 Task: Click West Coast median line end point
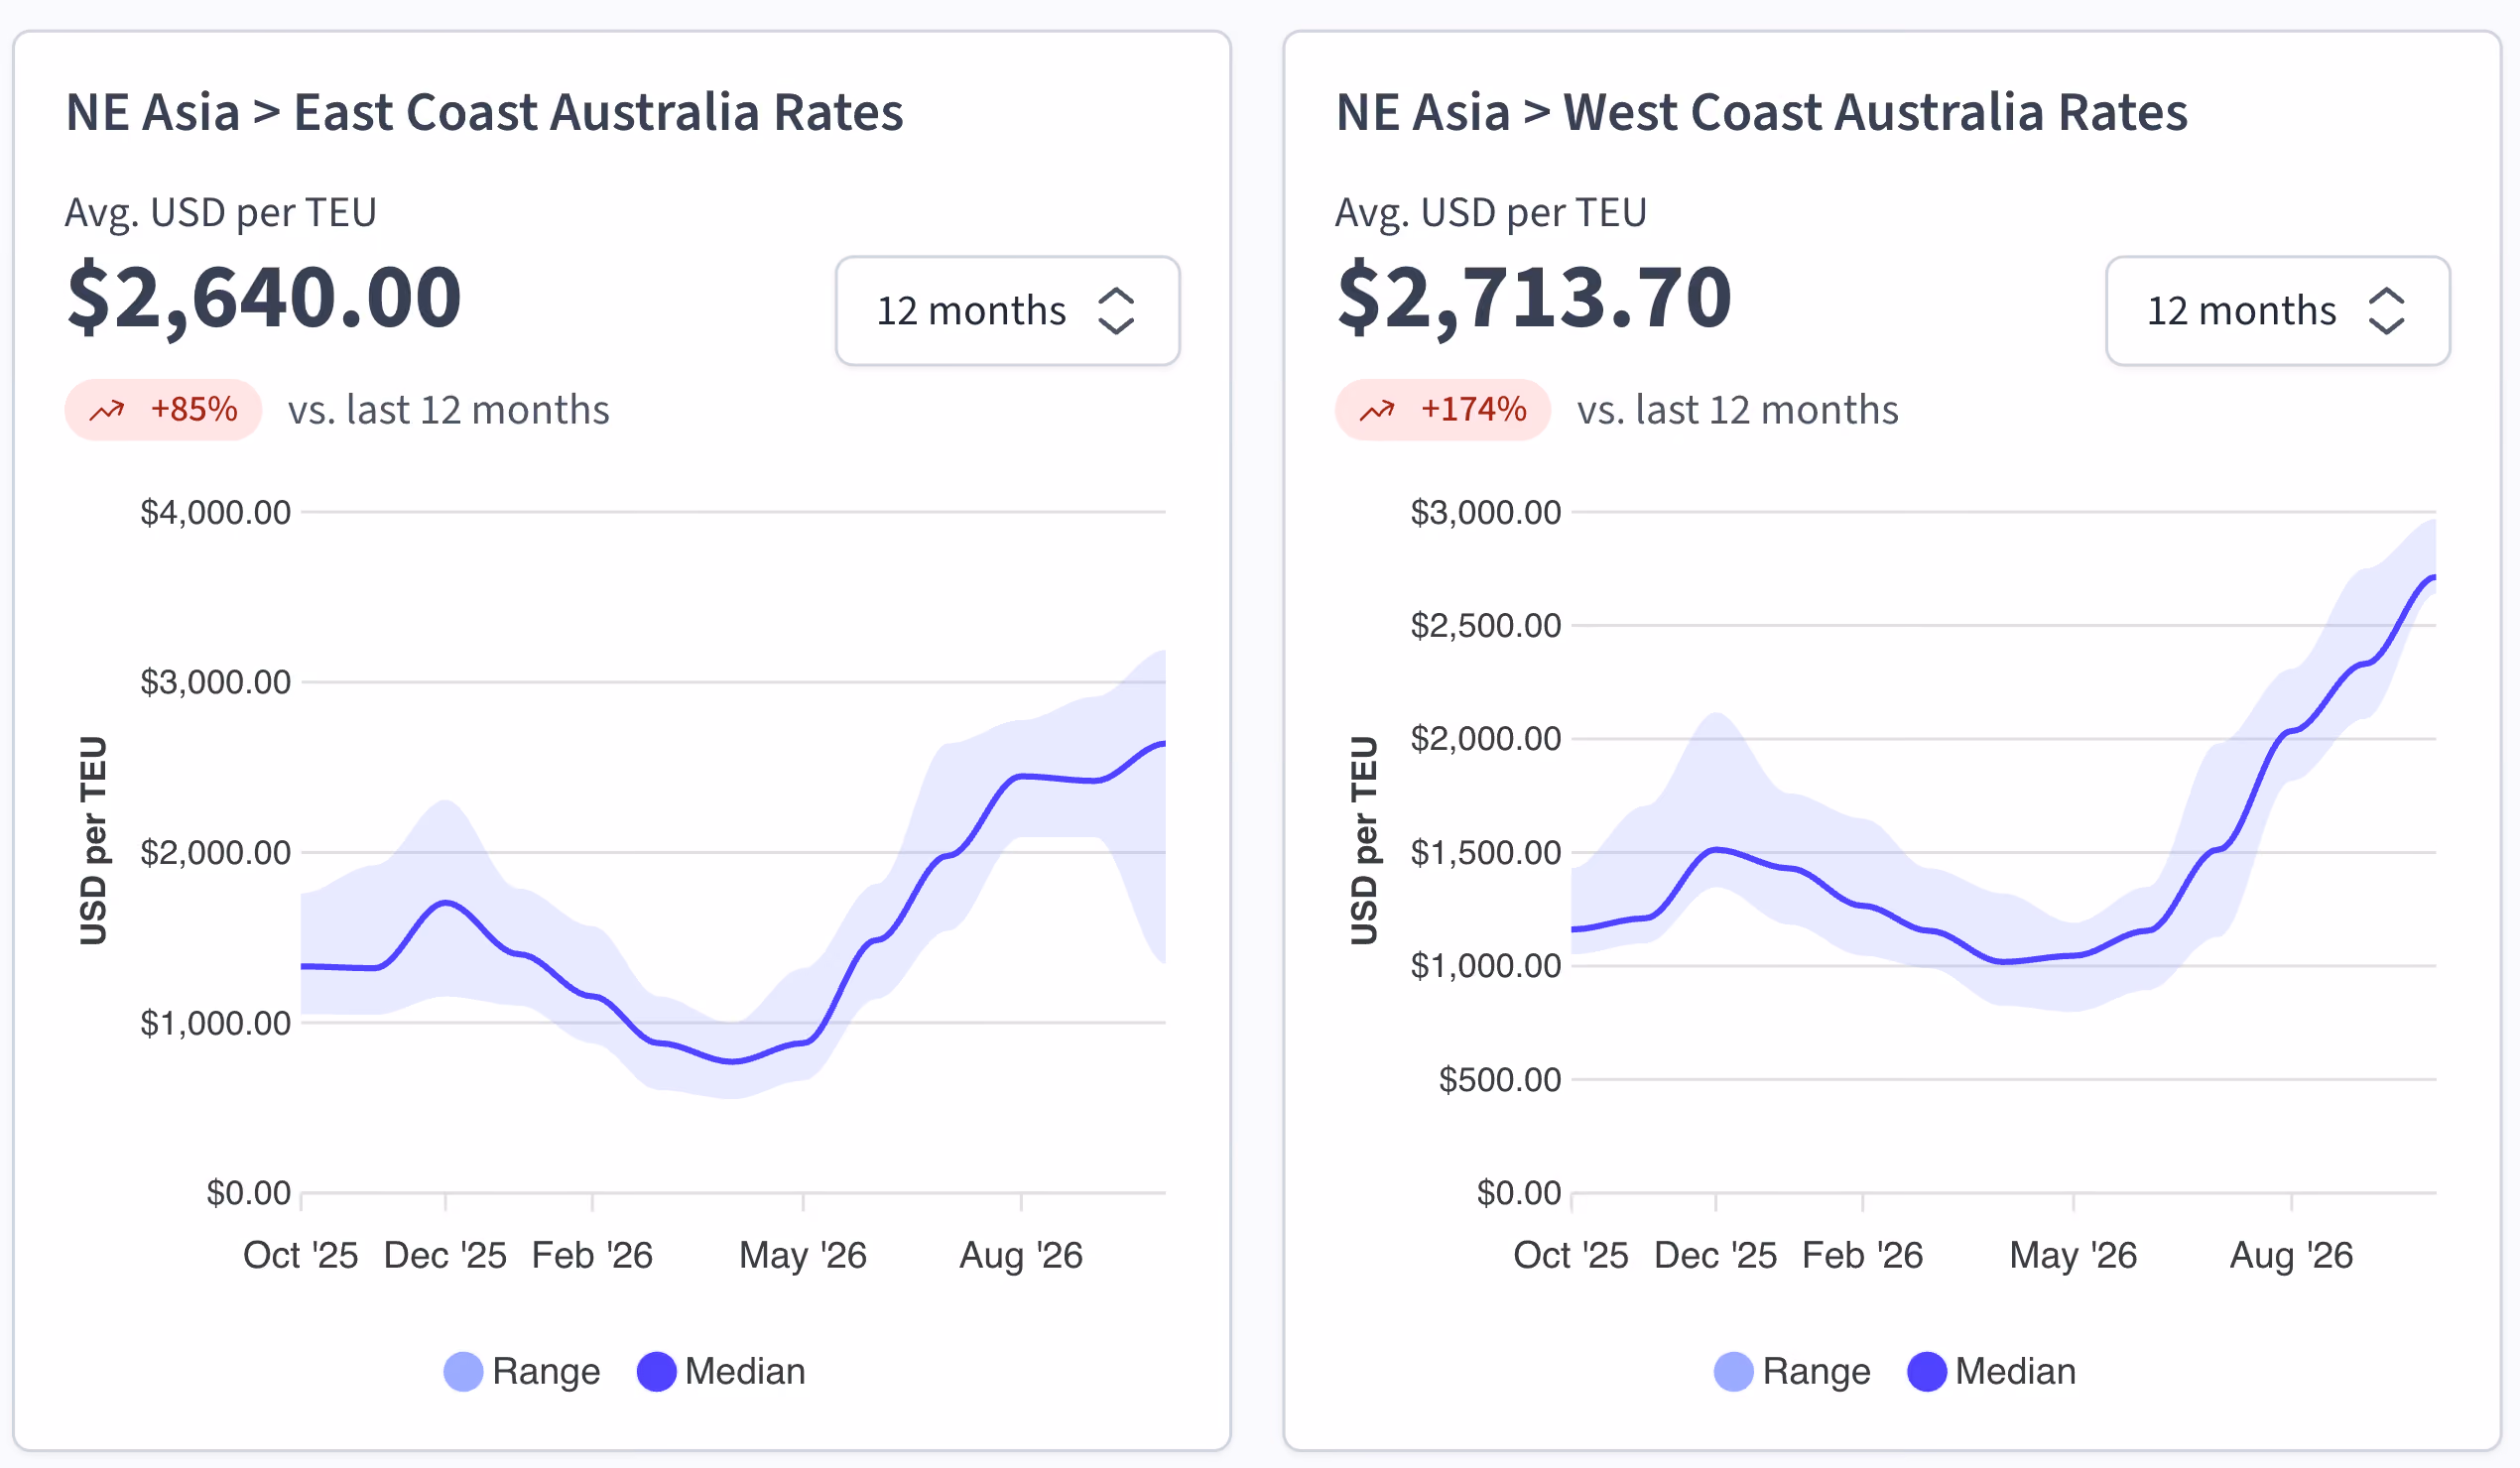point(2433,577)
